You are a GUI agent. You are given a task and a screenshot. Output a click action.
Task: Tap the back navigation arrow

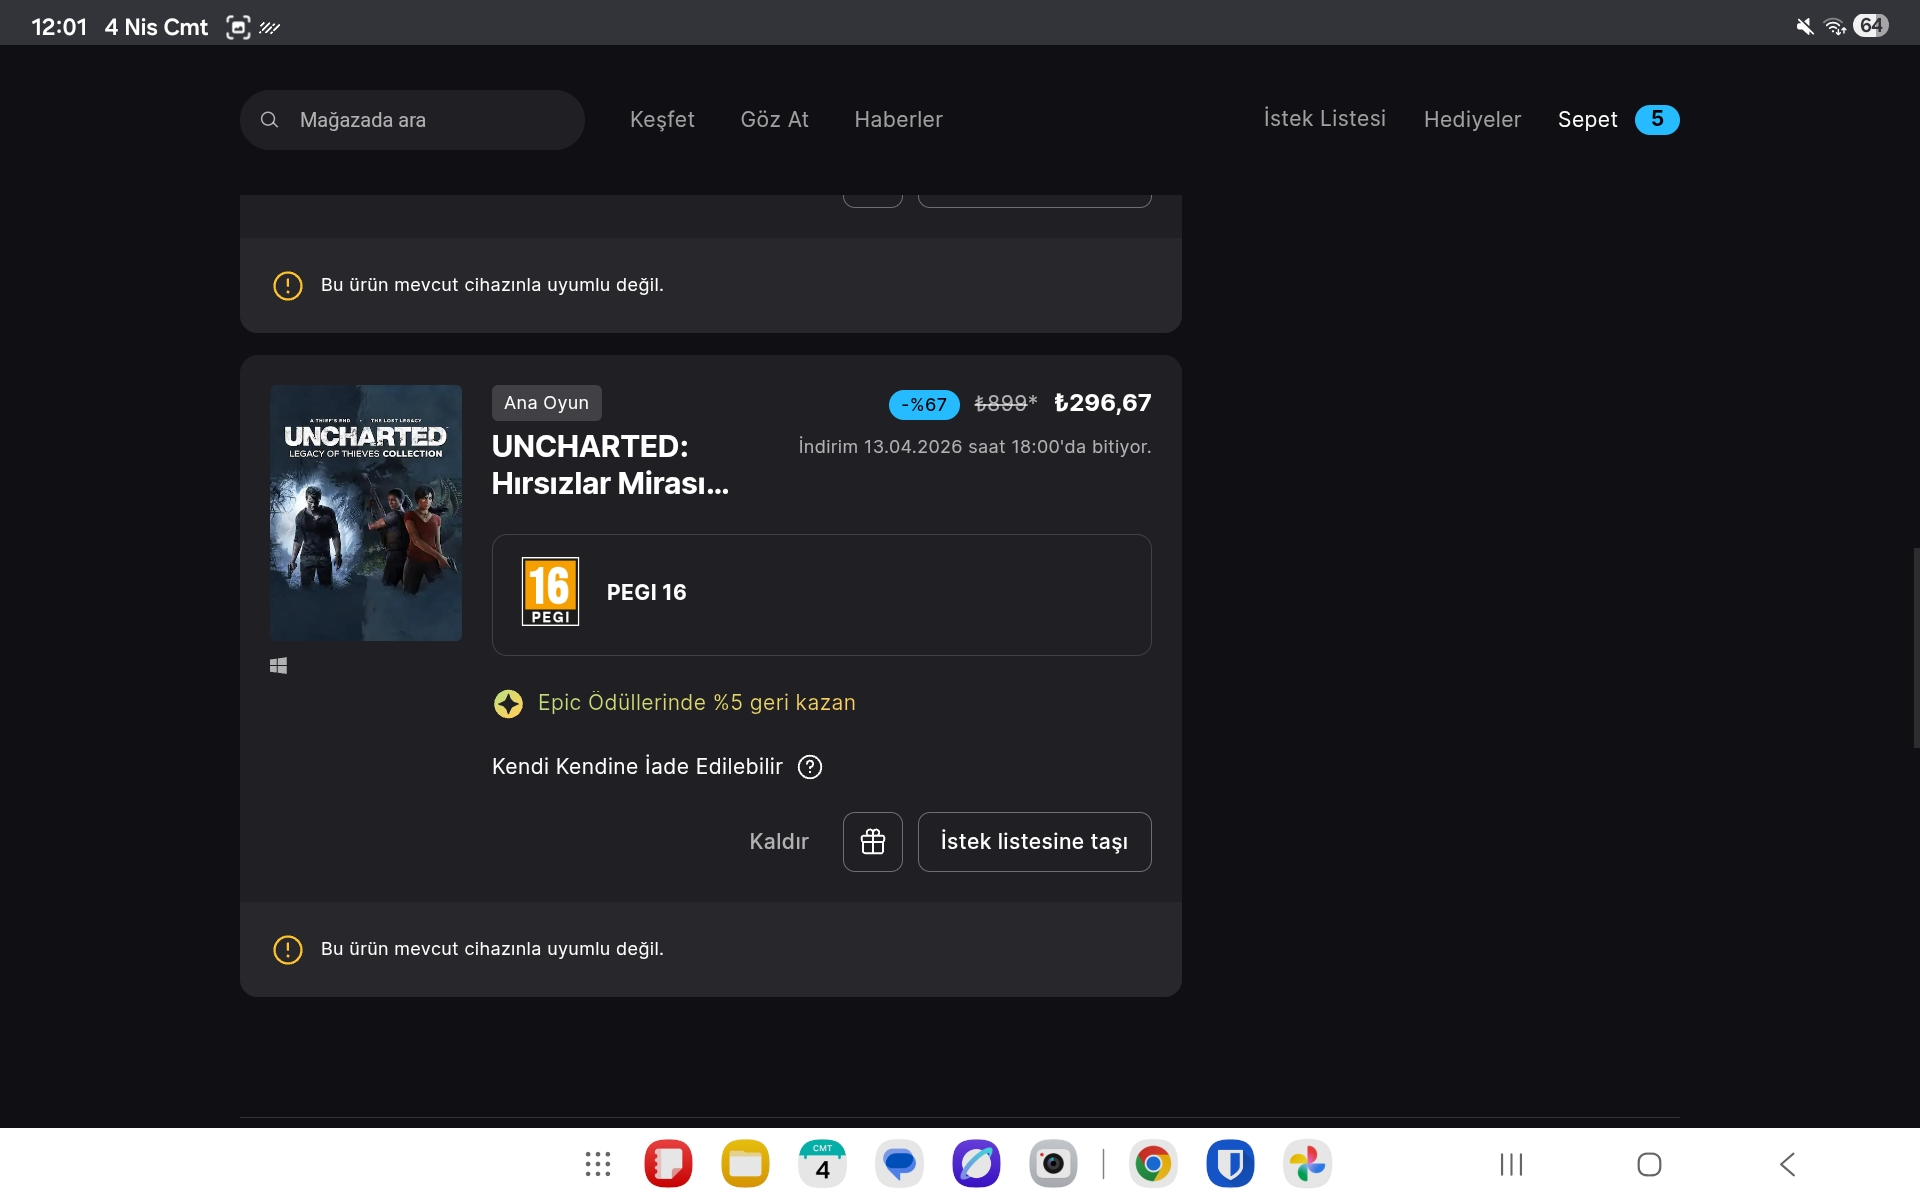(x=1788, y=1164)
